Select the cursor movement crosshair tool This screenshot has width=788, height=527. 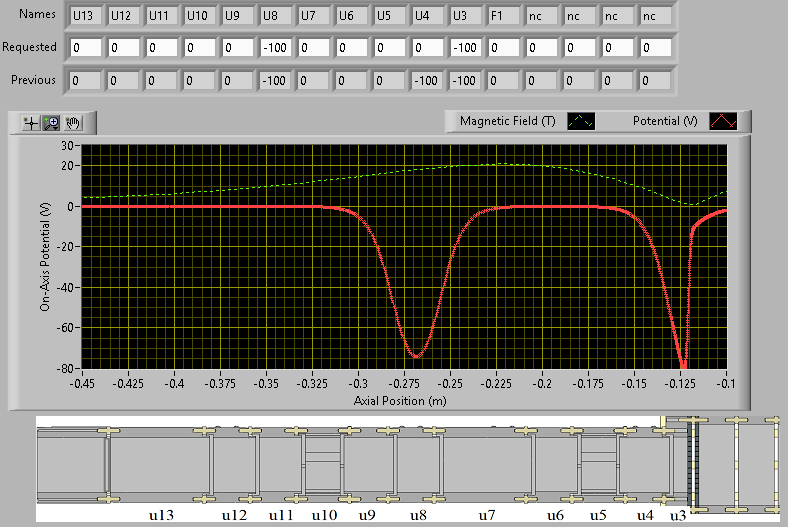[x=31, y=123]
